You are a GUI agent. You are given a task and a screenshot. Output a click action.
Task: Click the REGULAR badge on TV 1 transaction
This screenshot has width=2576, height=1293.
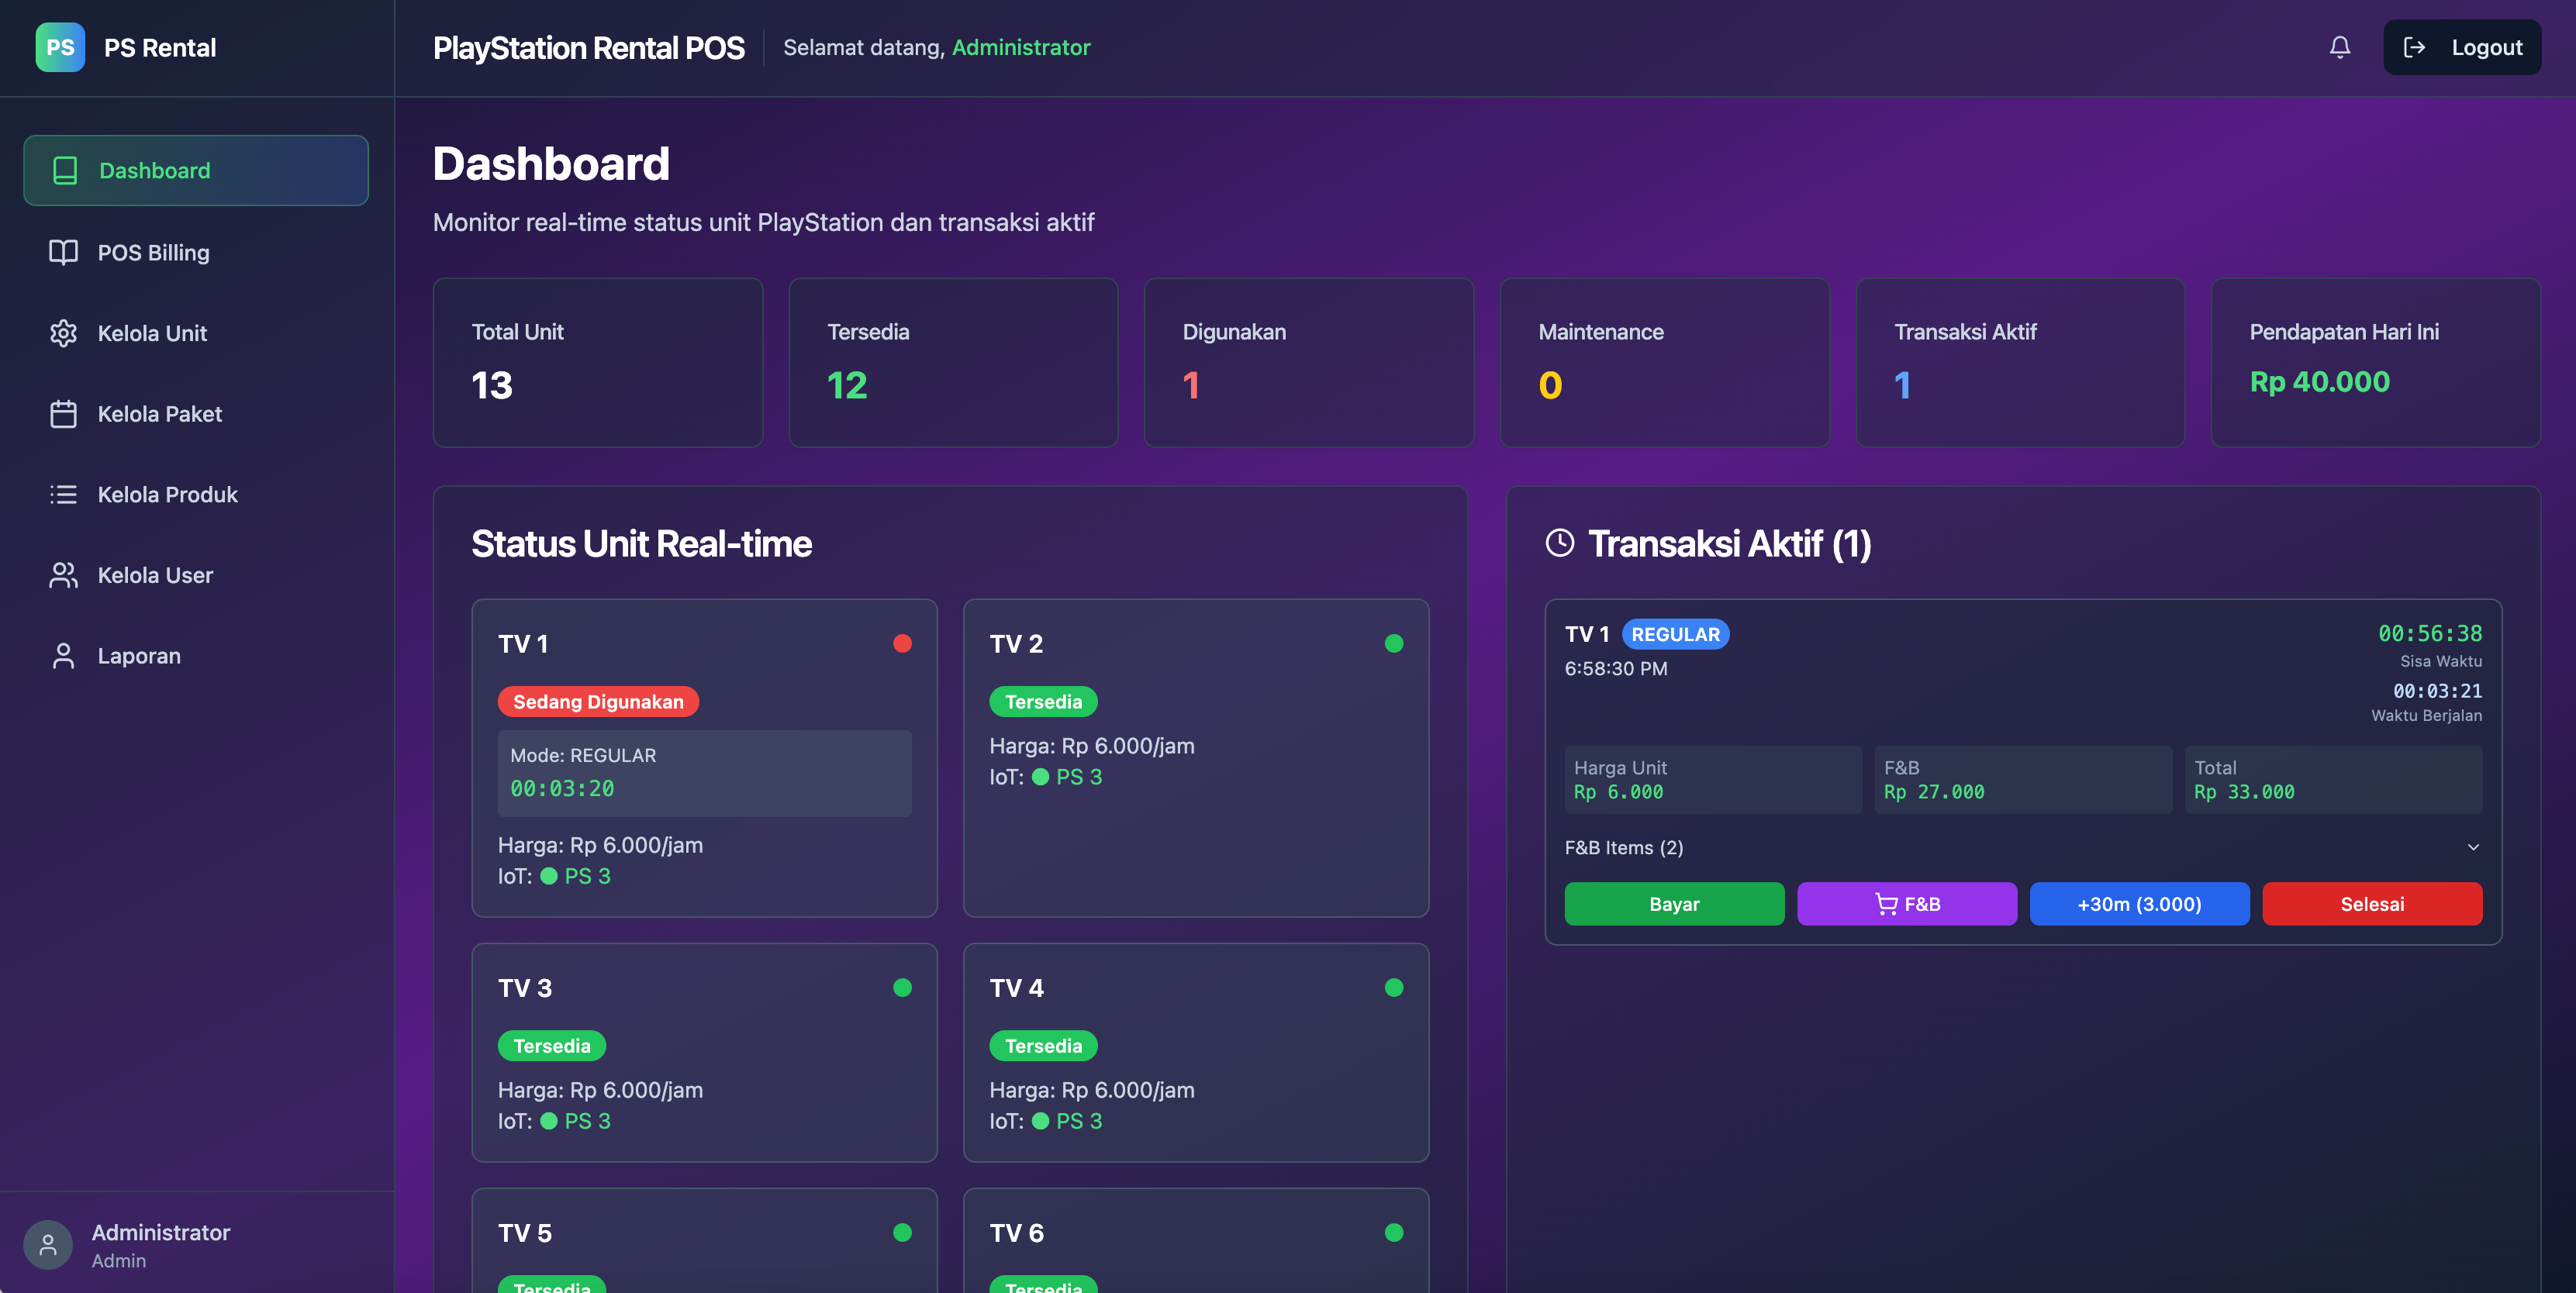click(x=1675, y=634)
